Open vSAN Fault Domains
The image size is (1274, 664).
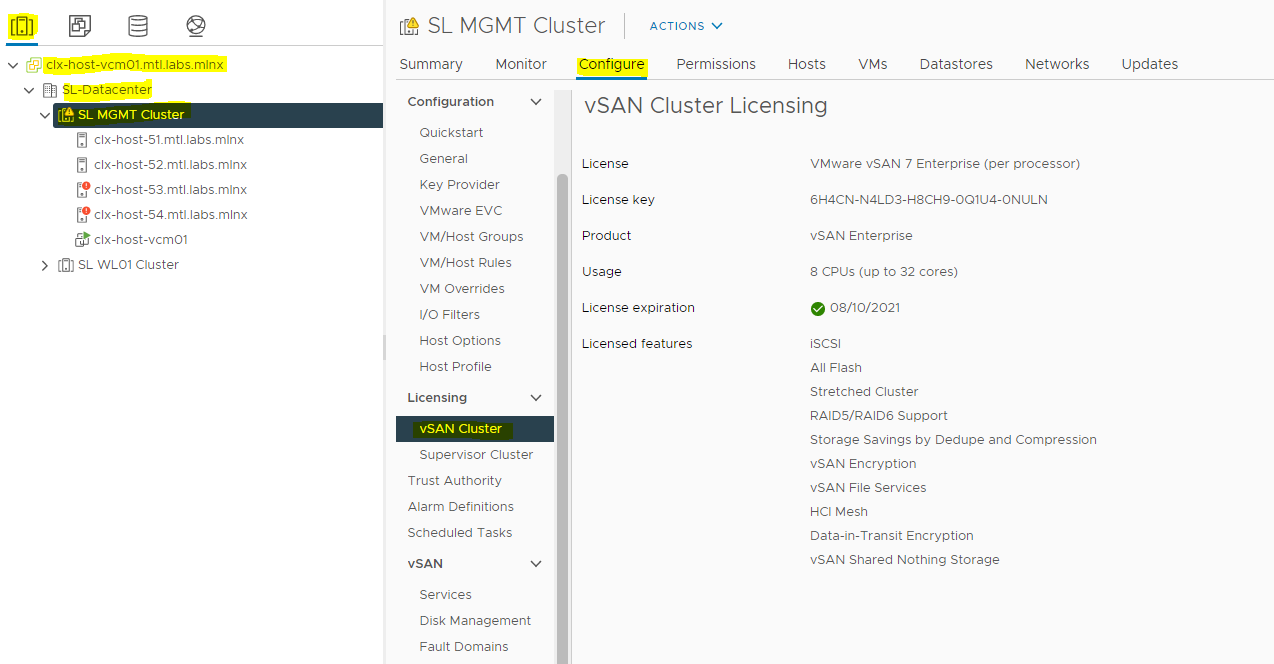(464, 647)
